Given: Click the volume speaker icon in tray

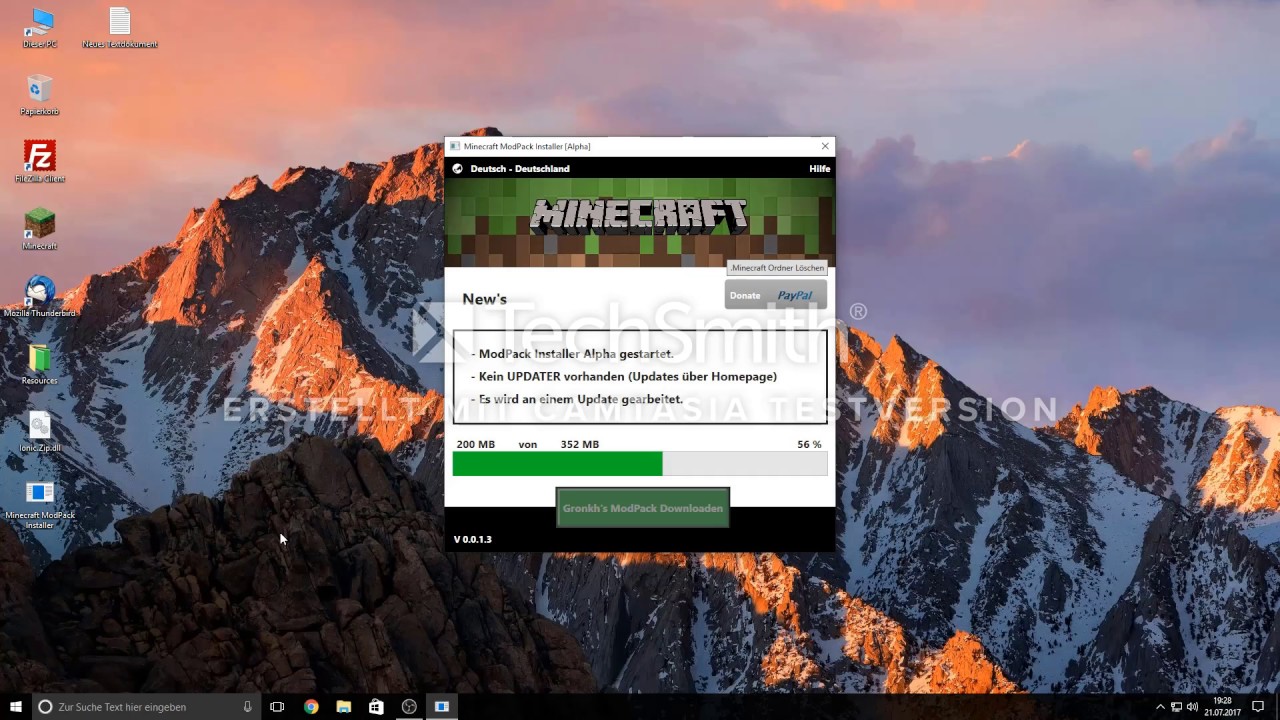Looking at the screenshot, I should 1192,707.
